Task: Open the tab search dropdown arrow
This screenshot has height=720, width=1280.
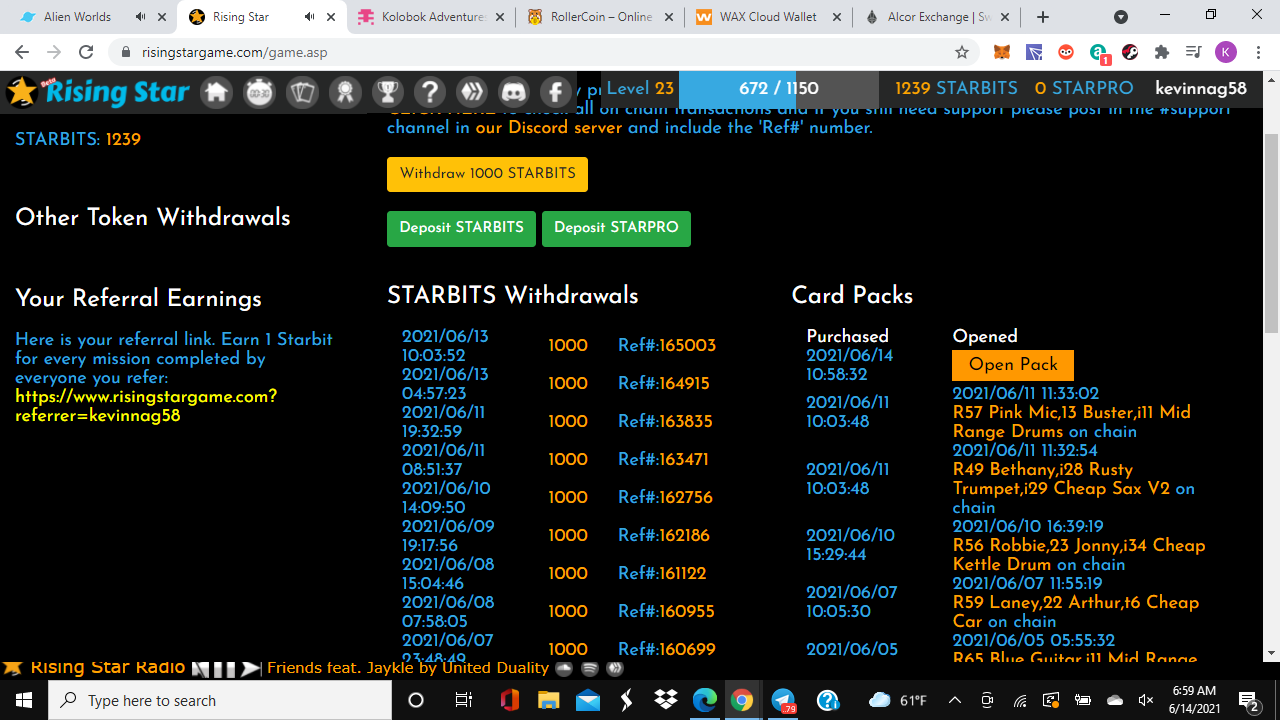Action: pos(1121,17)
